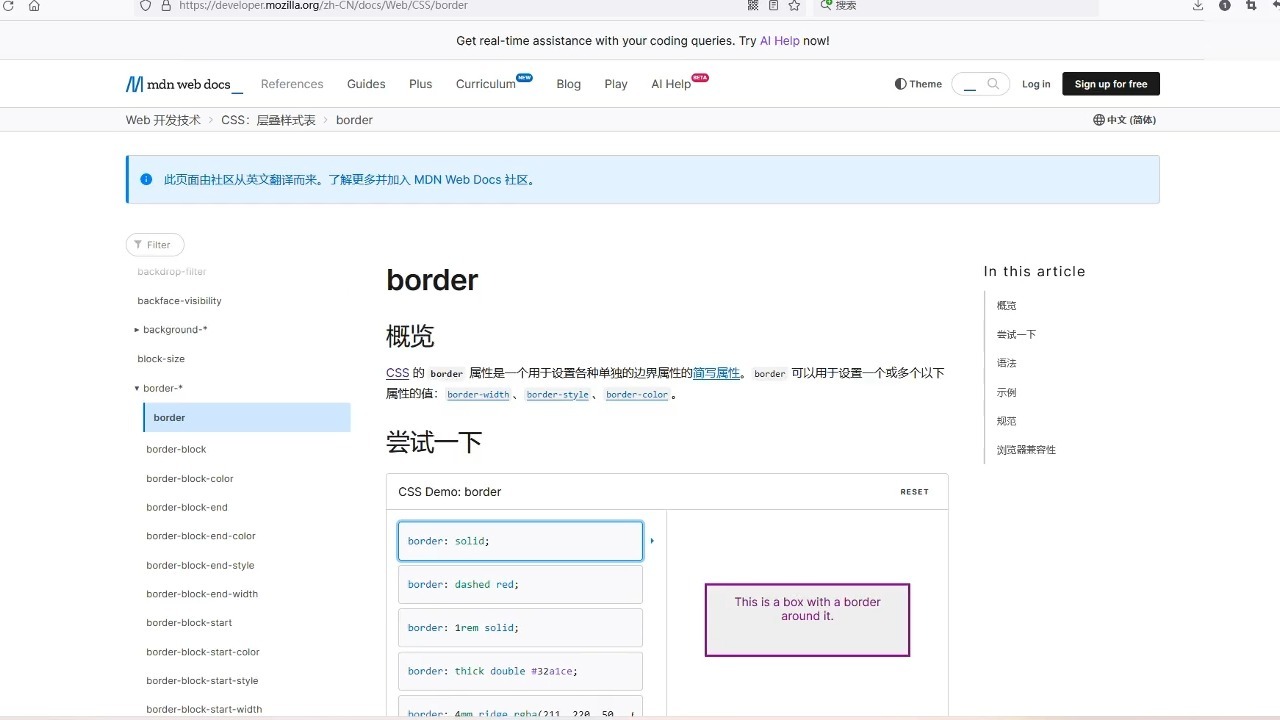This screenshot has height=720, width=1280.
Task: Select the 'border: thick double #32a1ce;' demo option
Action: [520, 671]
